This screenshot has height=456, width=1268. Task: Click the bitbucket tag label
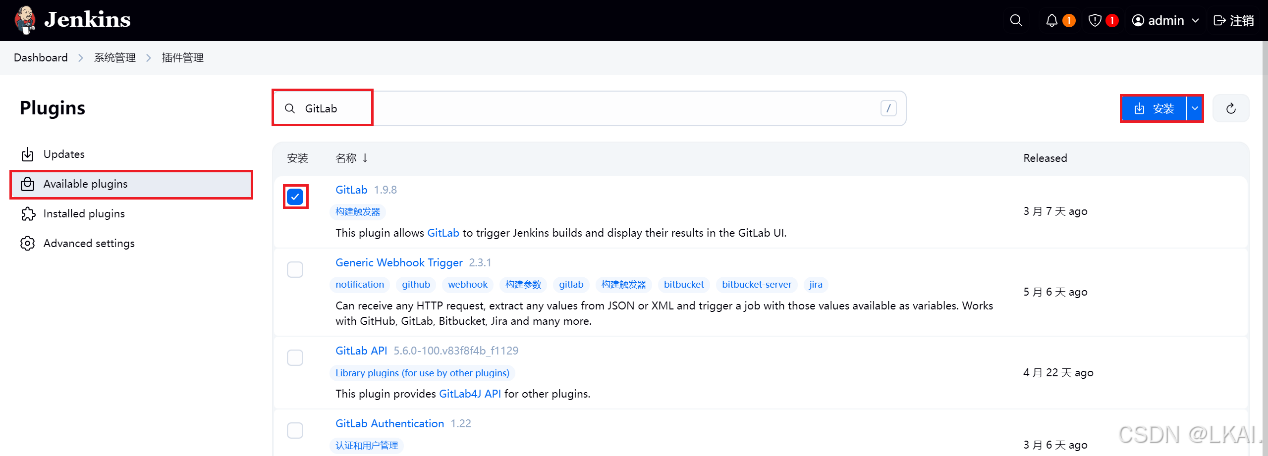(684, 285)
